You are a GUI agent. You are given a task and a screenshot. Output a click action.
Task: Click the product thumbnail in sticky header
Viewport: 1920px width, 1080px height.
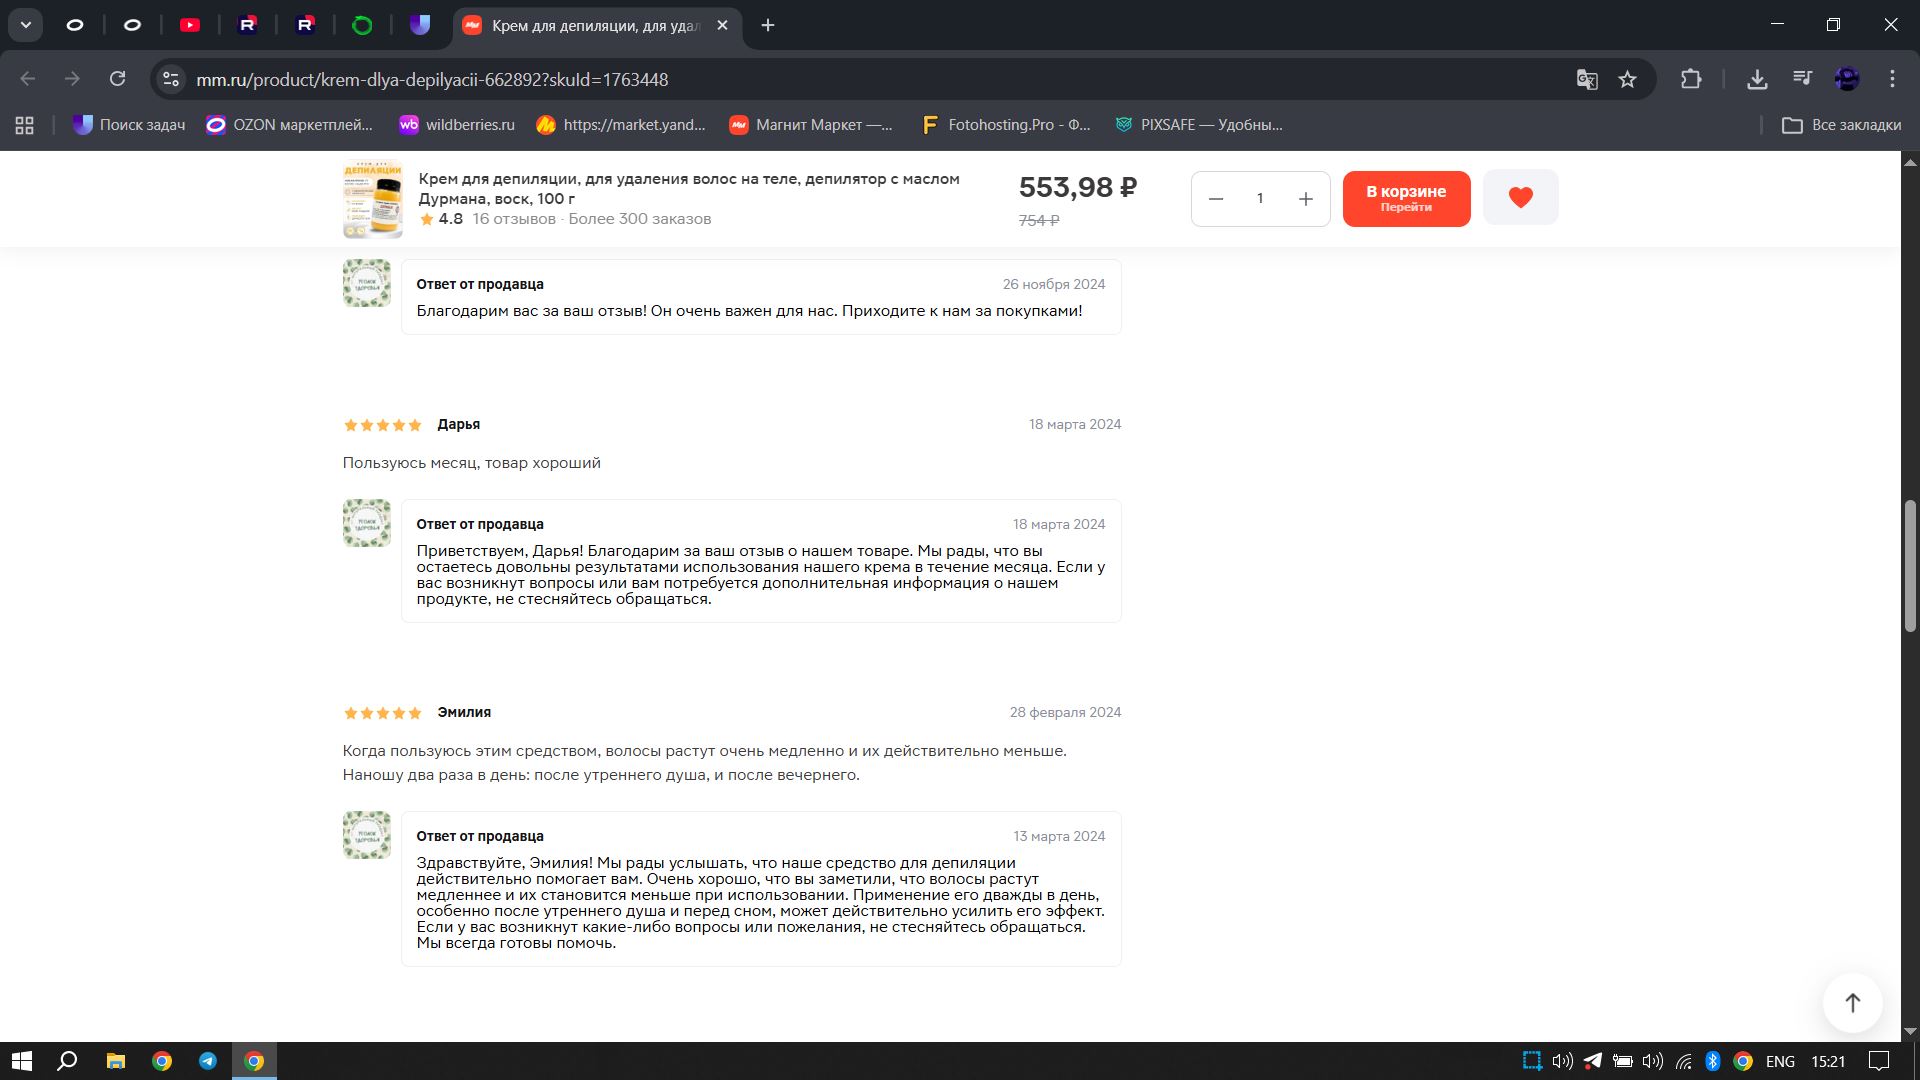click(x=372, y=198)
